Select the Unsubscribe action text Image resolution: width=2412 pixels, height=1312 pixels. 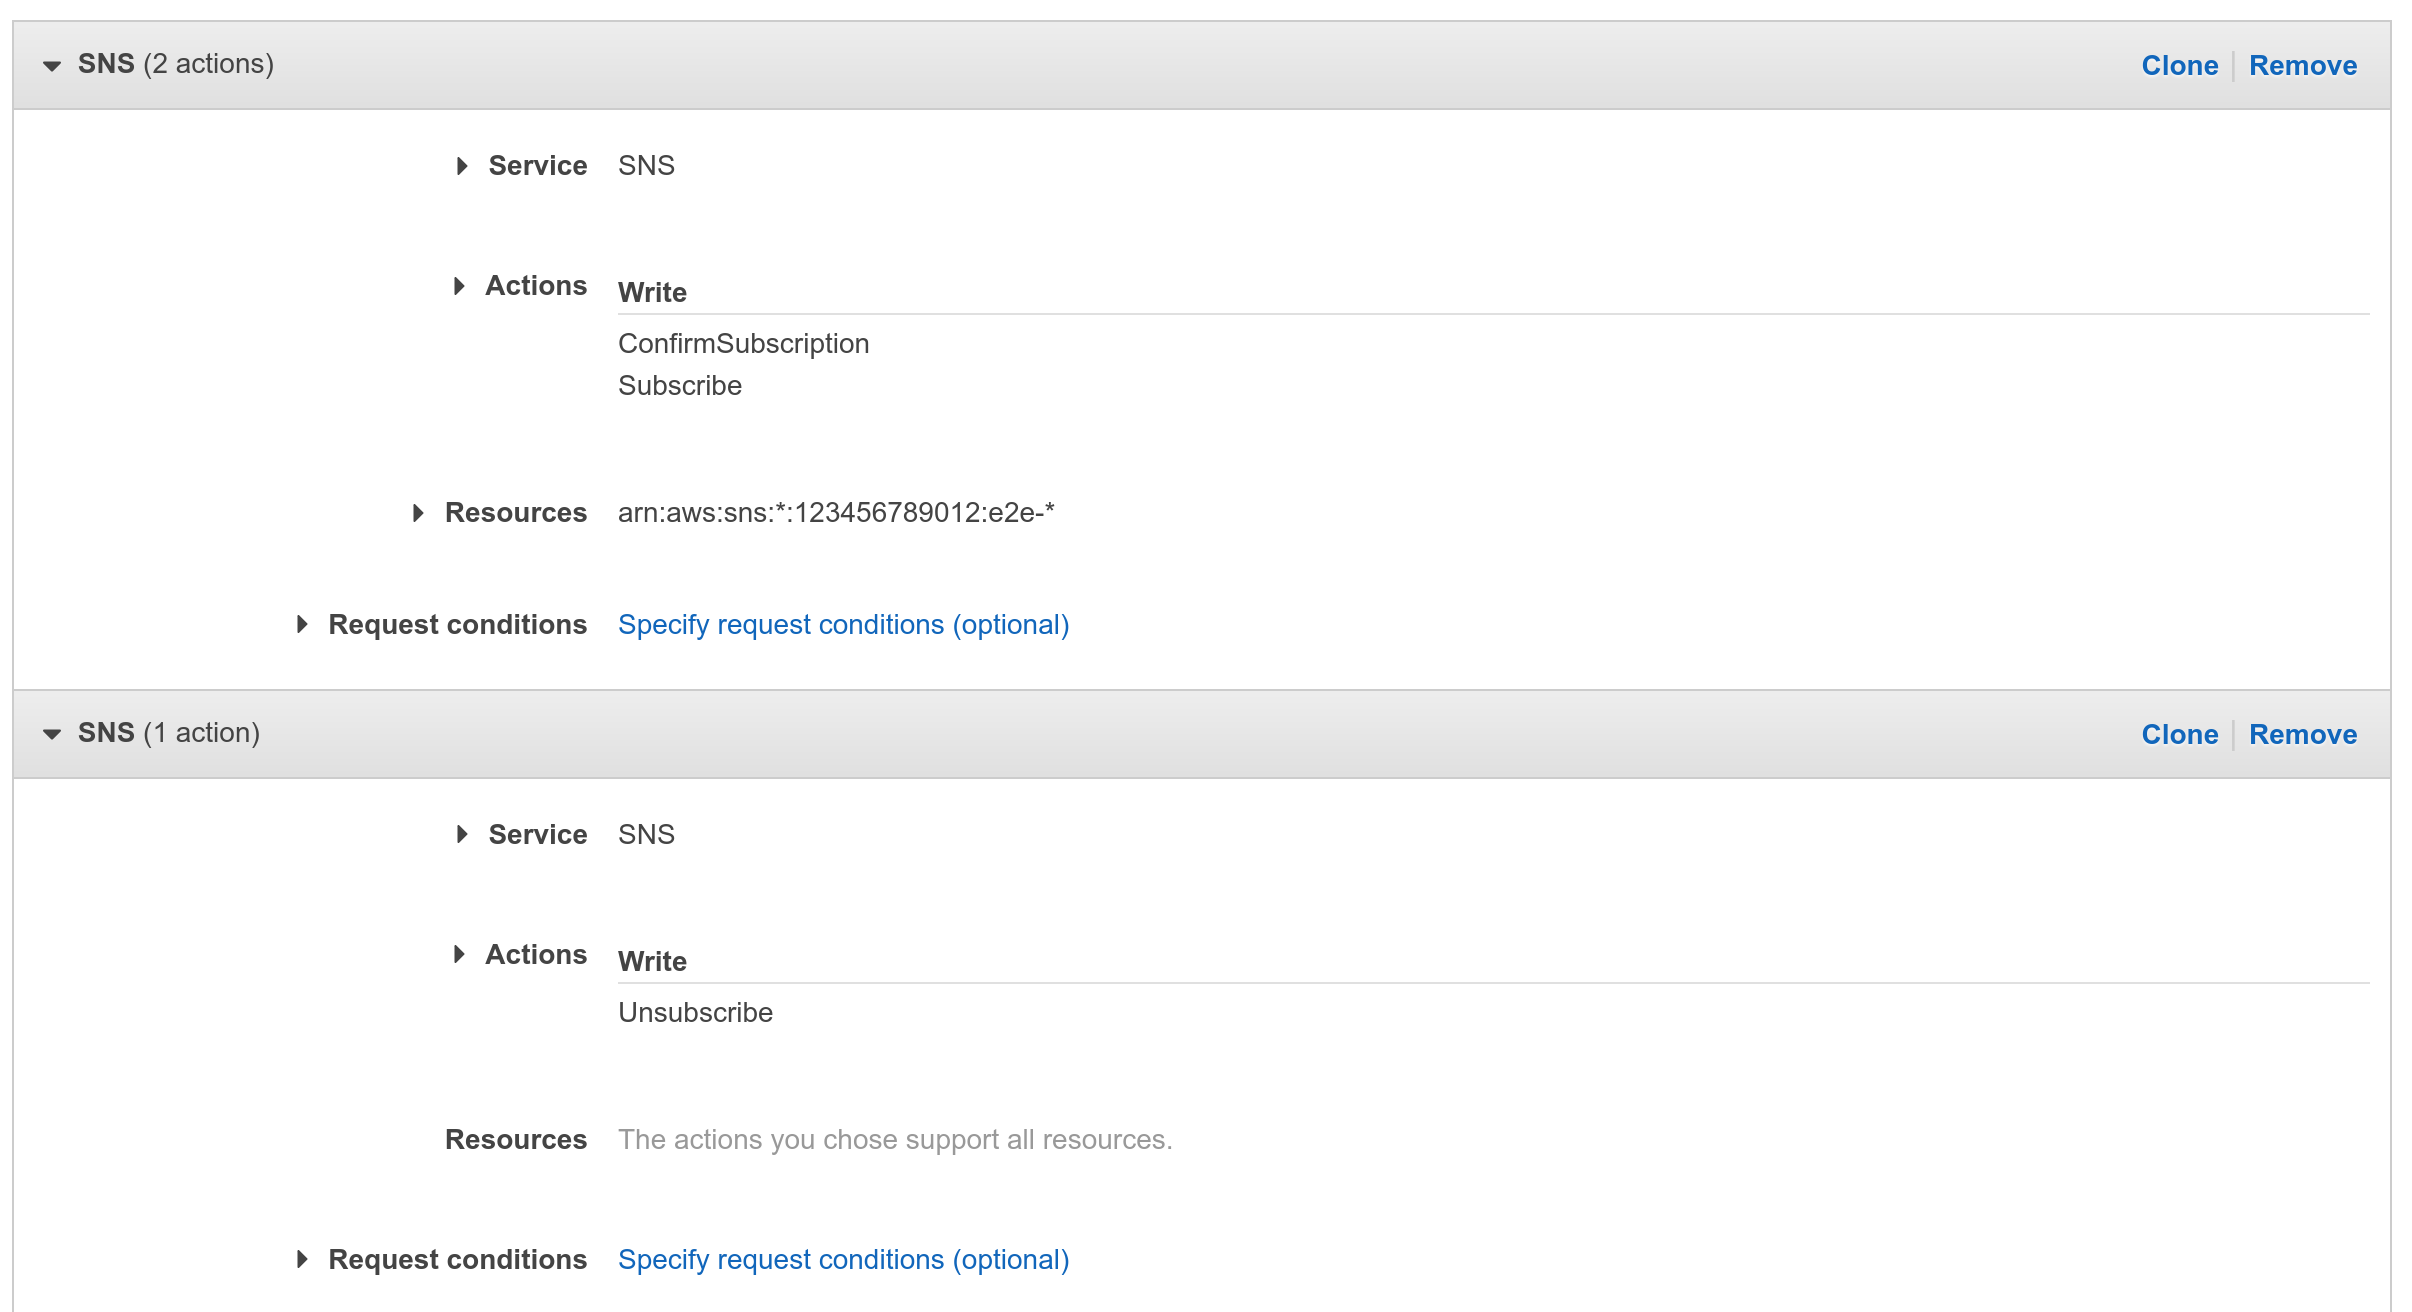[696, 1013]
